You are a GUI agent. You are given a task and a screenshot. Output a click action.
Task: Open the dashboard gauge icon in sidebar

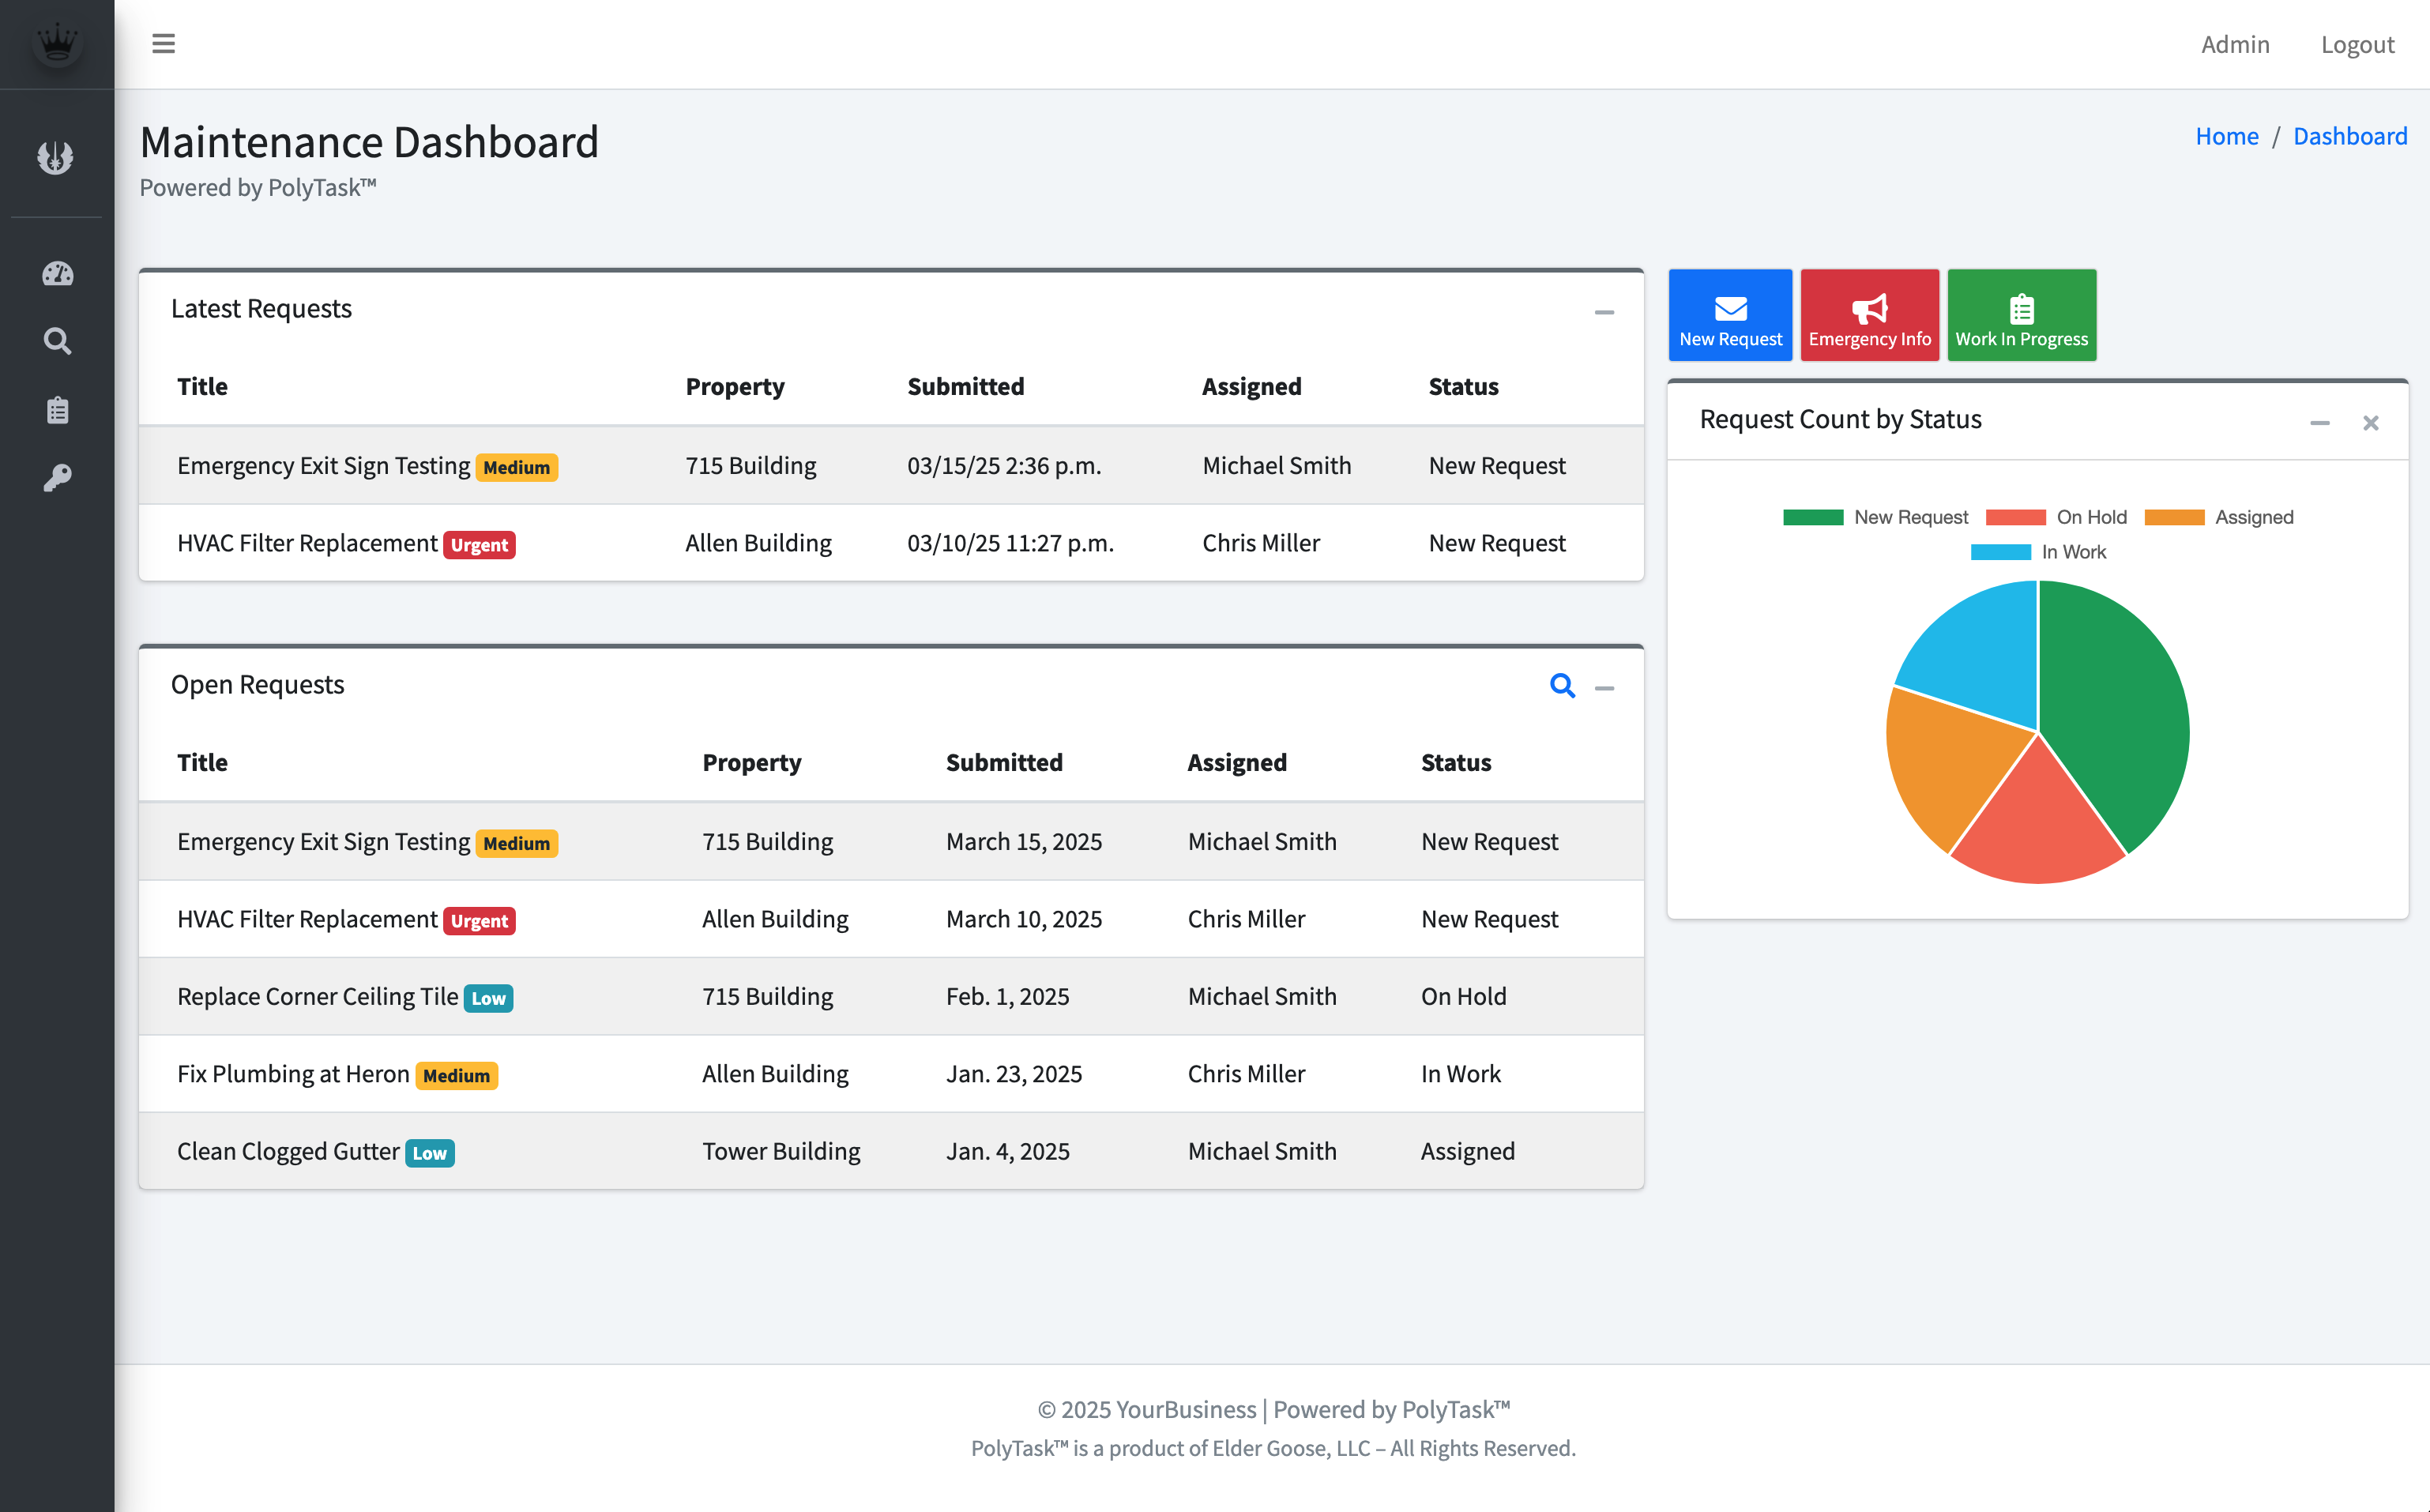[57, 273]
